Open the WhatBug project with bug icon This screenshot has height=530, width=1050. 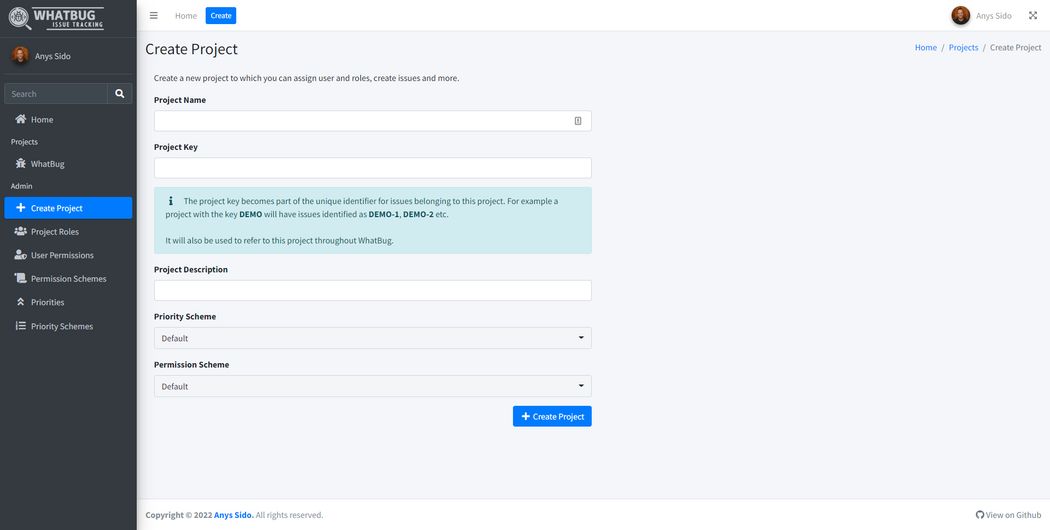click(x=47, y=164)
